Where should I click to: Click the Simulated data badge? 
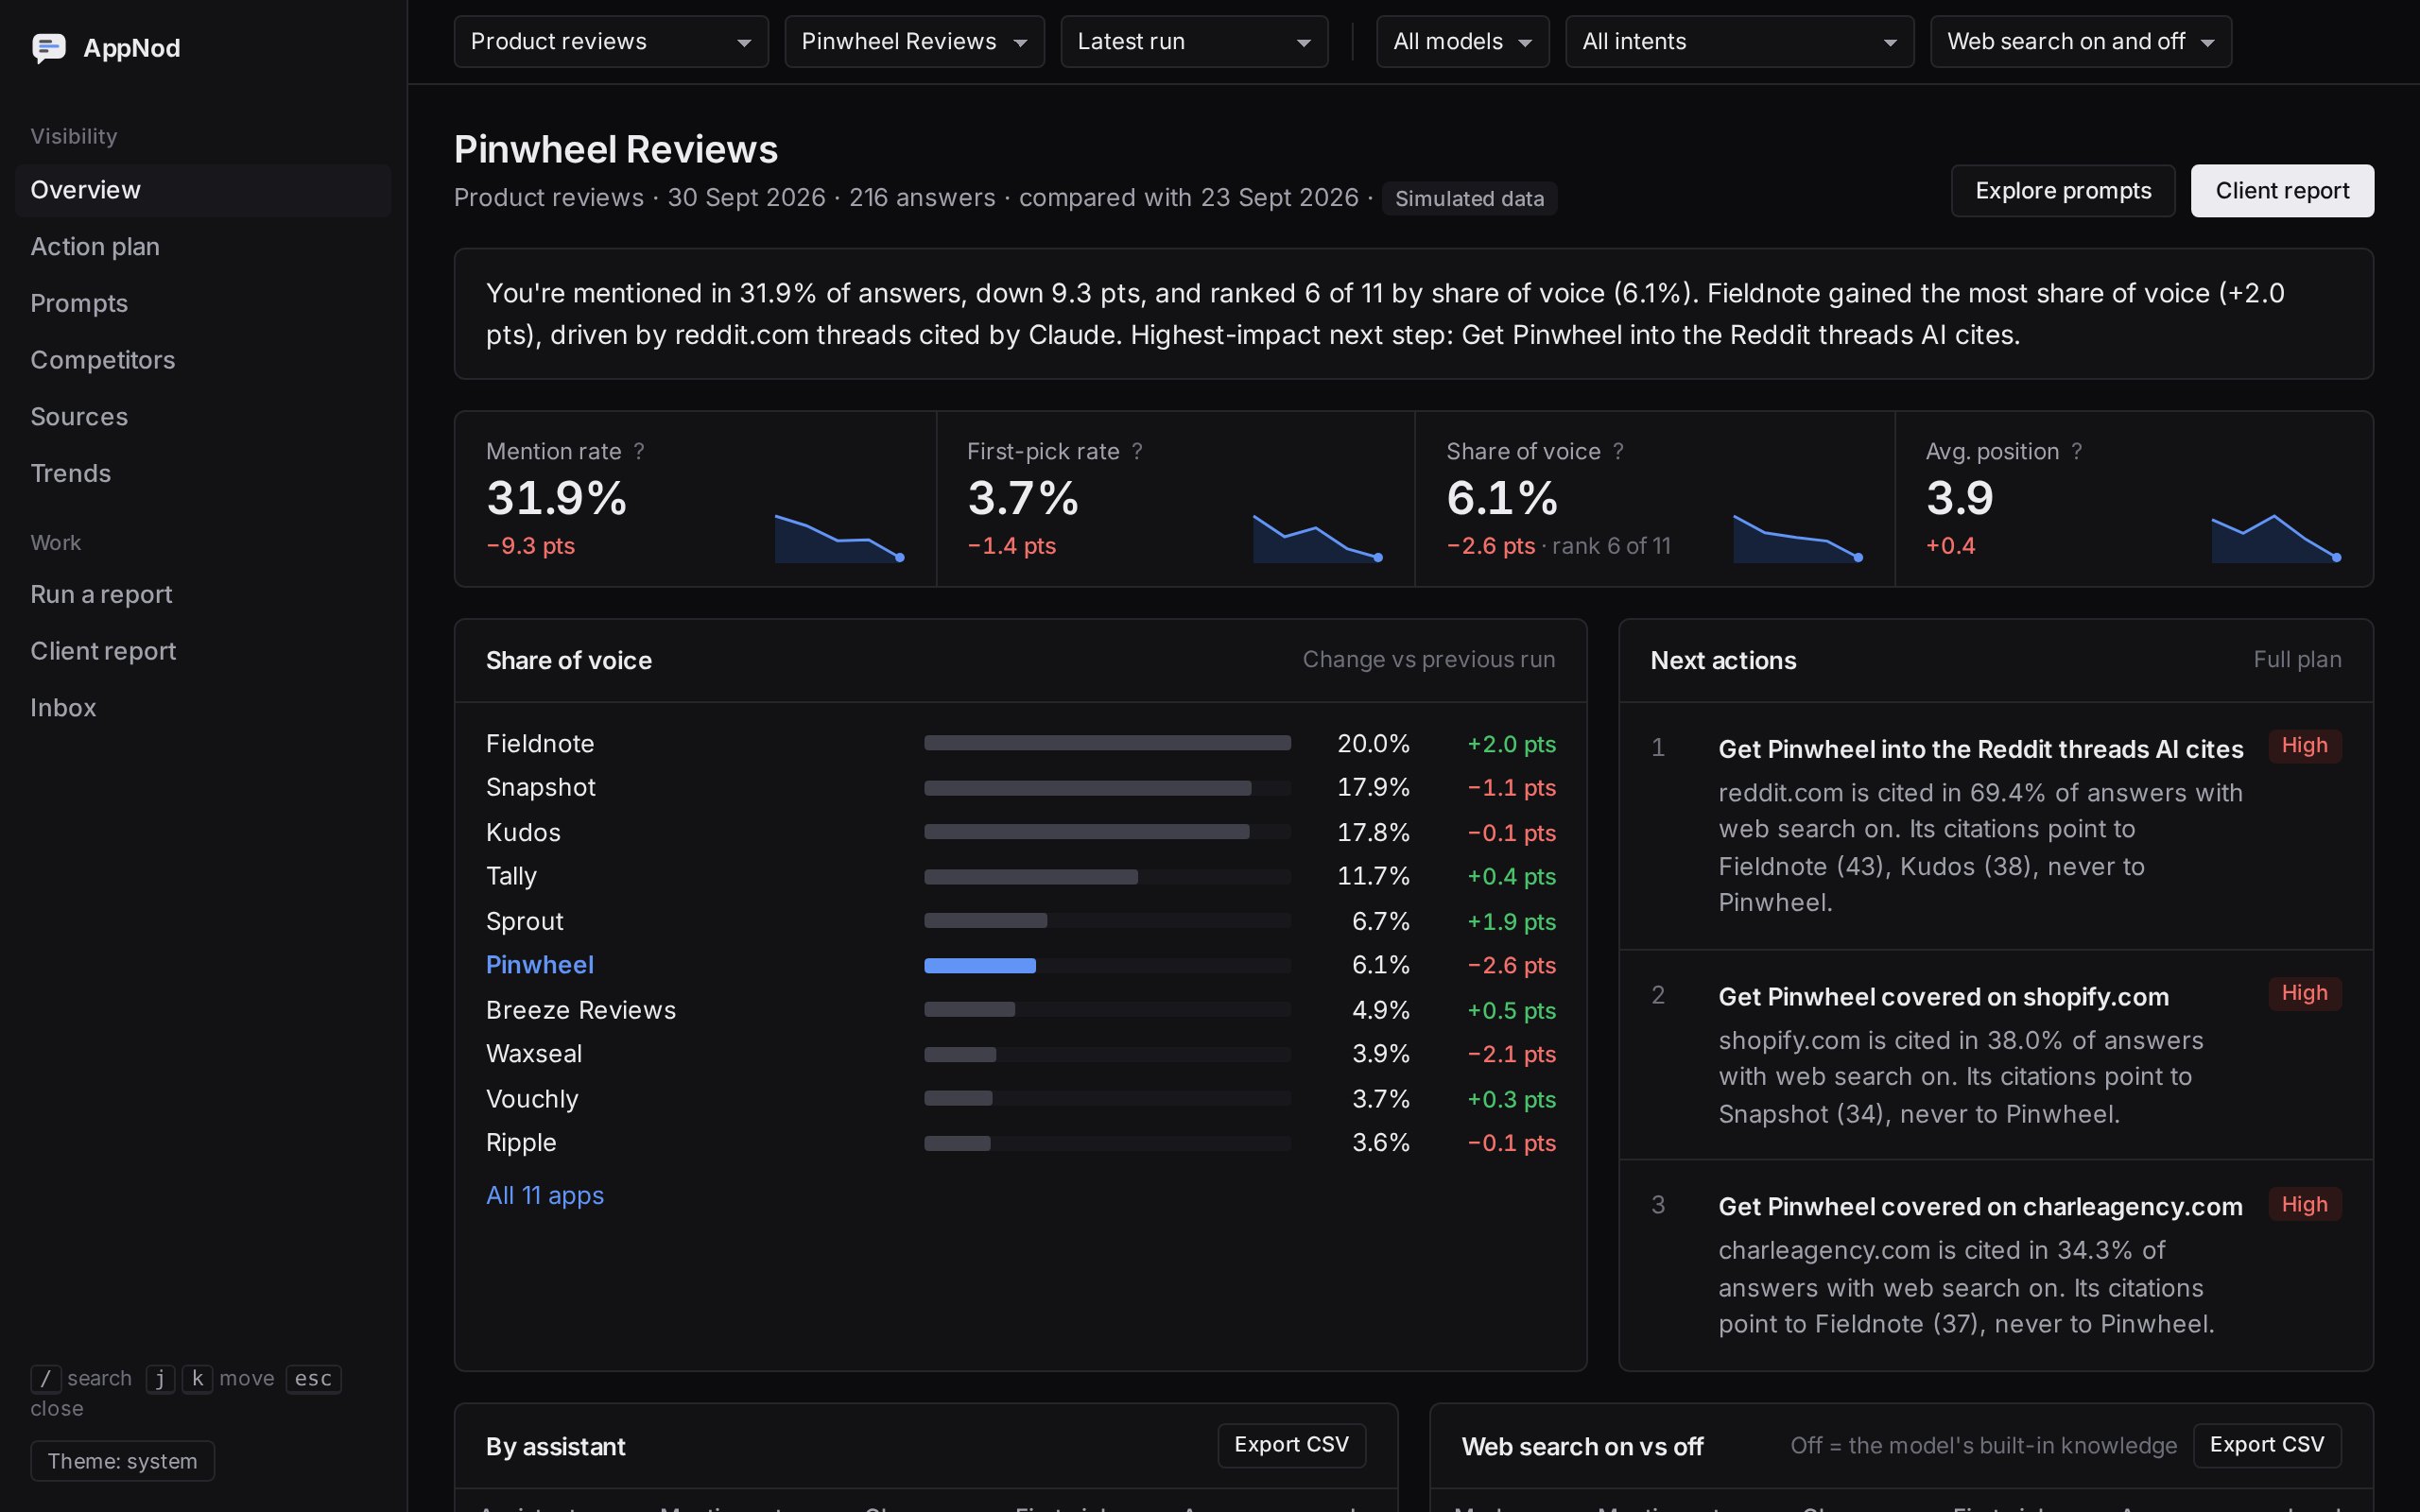1469,199
